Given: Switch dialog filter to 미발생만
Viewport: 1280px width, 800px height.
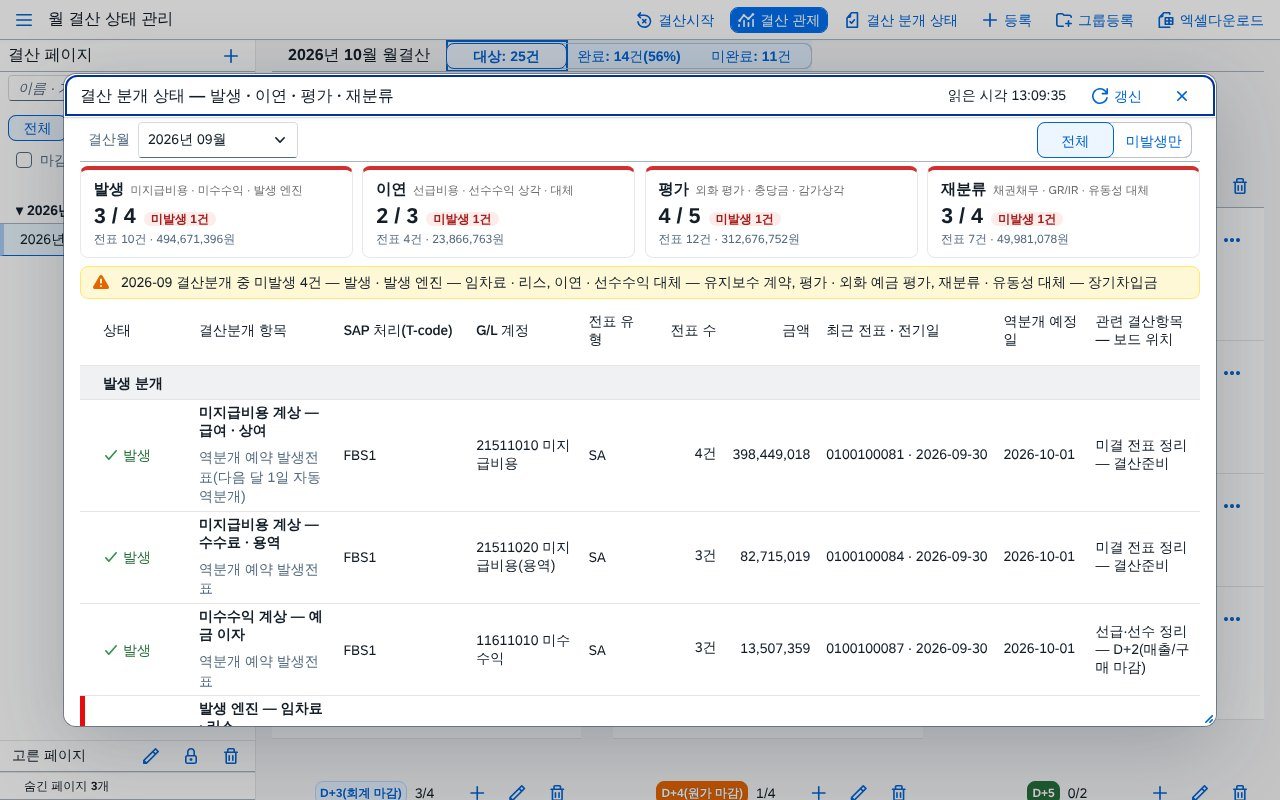Looking at the screenshot, I should 1153,141.
